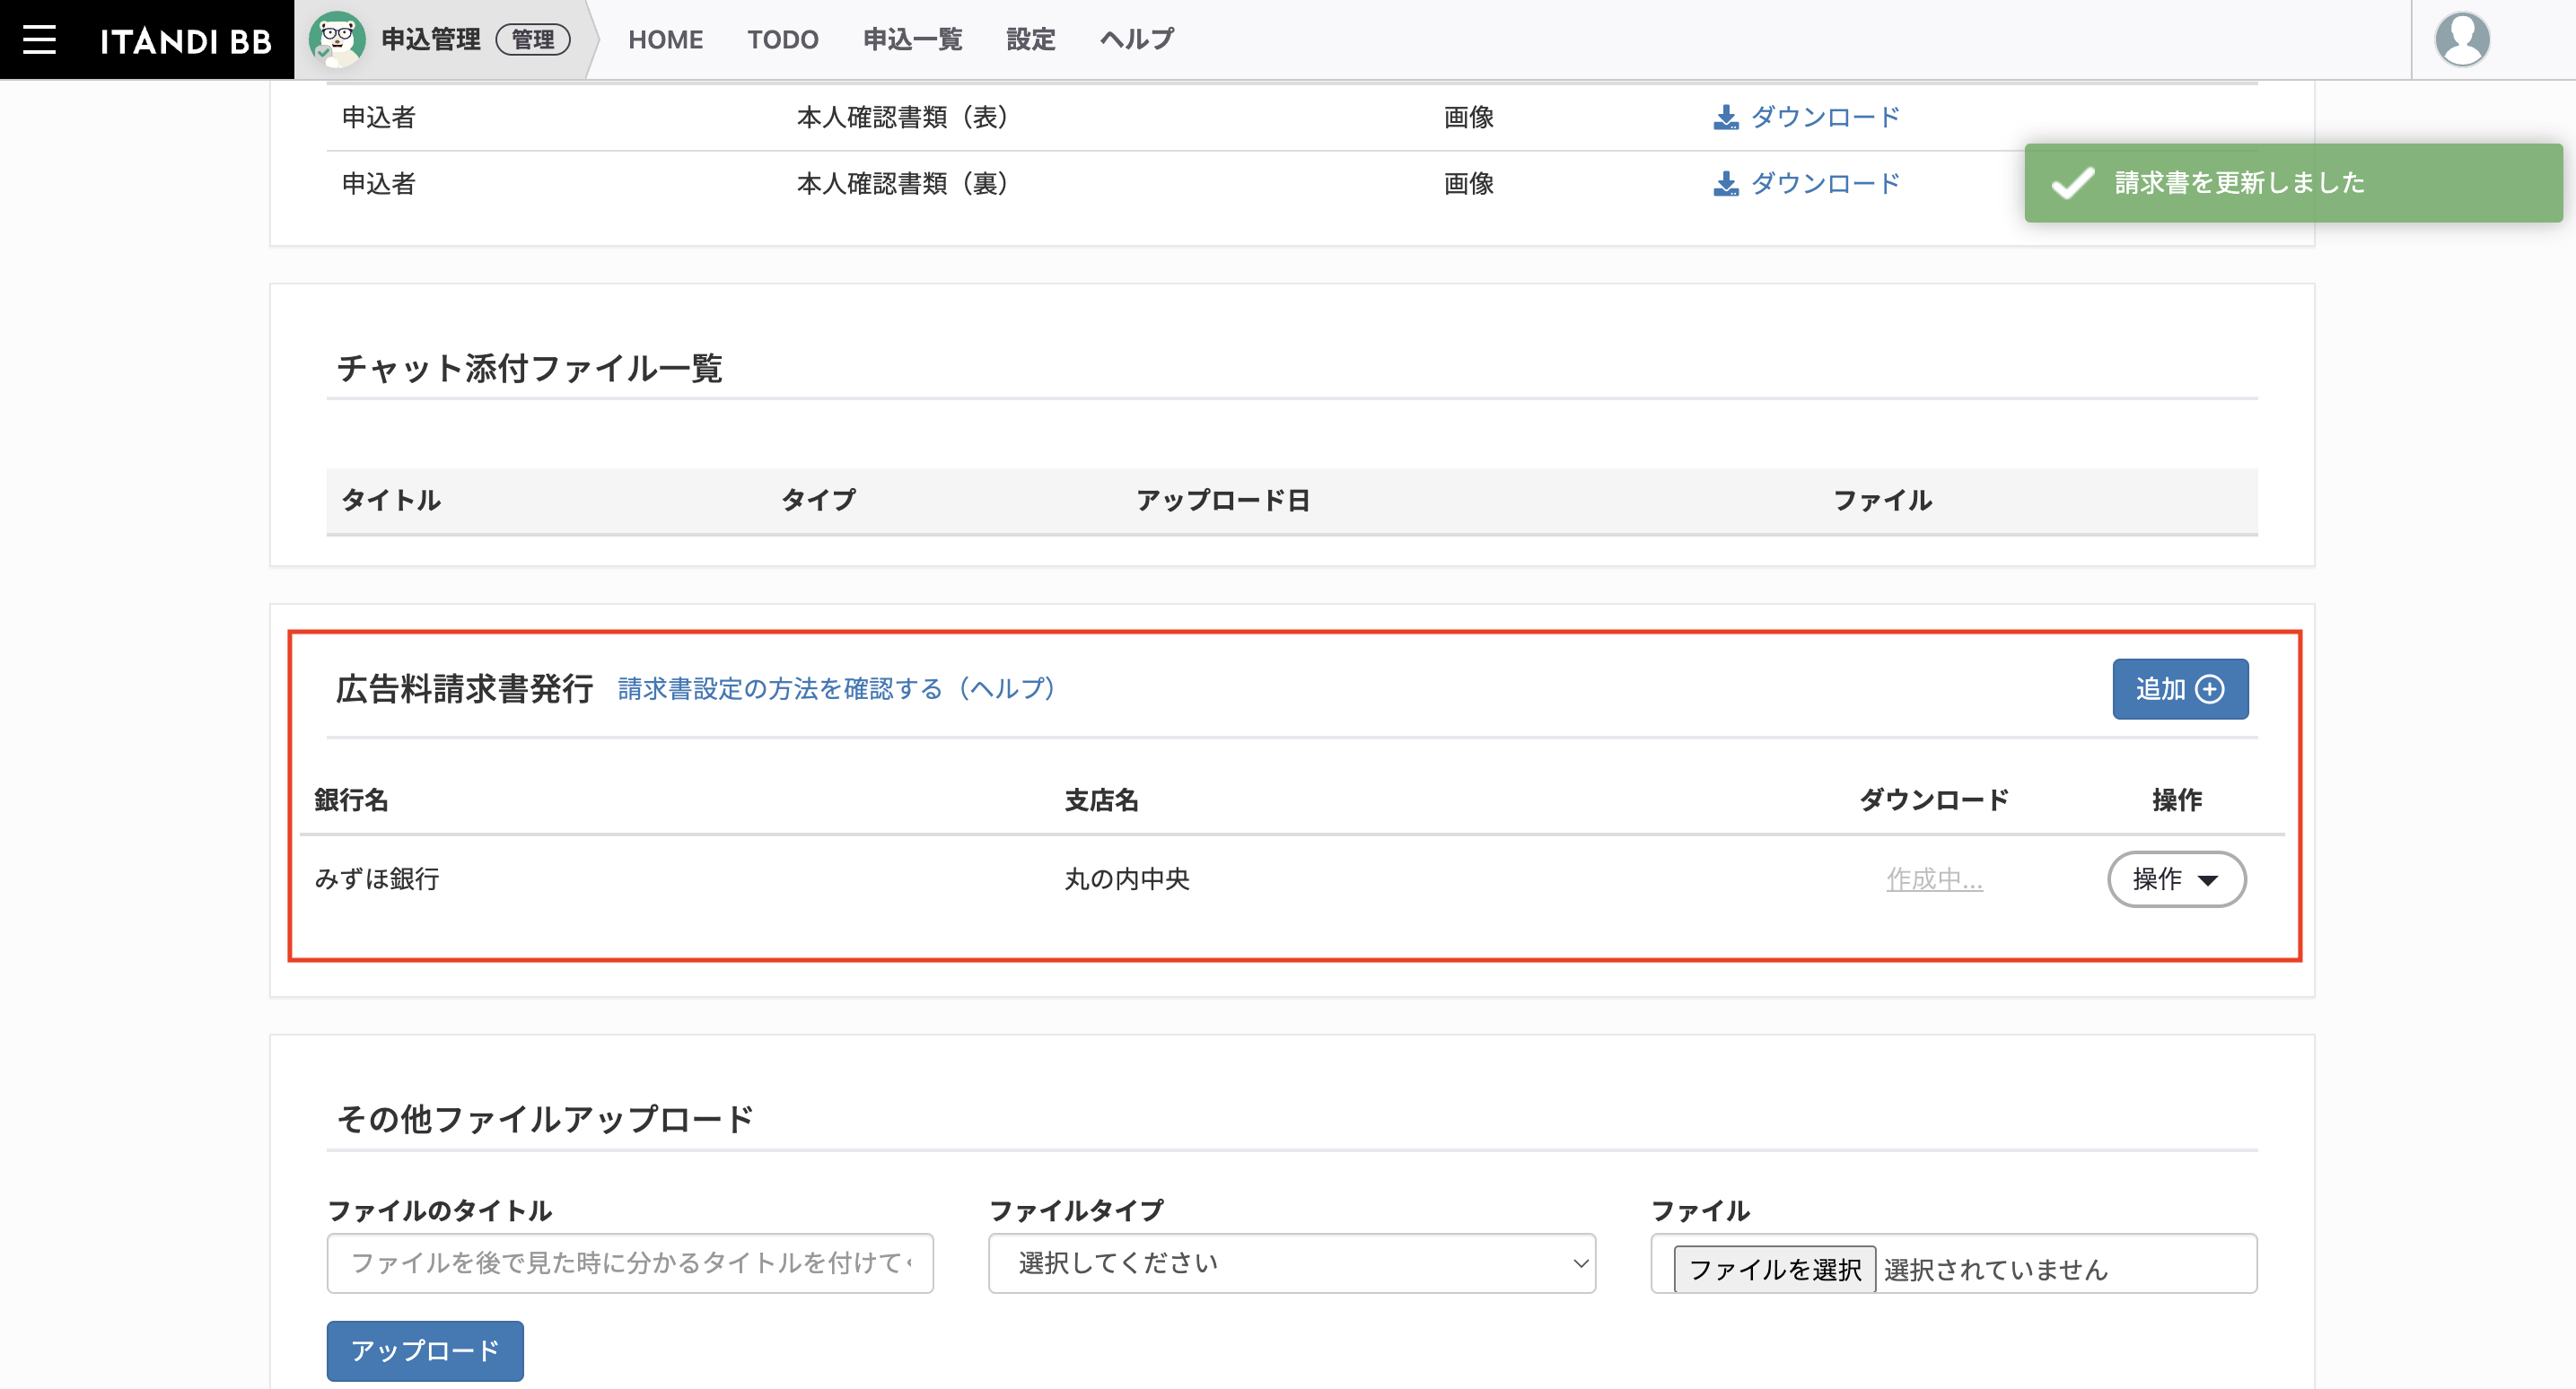The width and height of the screenshot is (2576, 1389).
Task: Click the ファイルのタイトル field label
Action: 439,1211
